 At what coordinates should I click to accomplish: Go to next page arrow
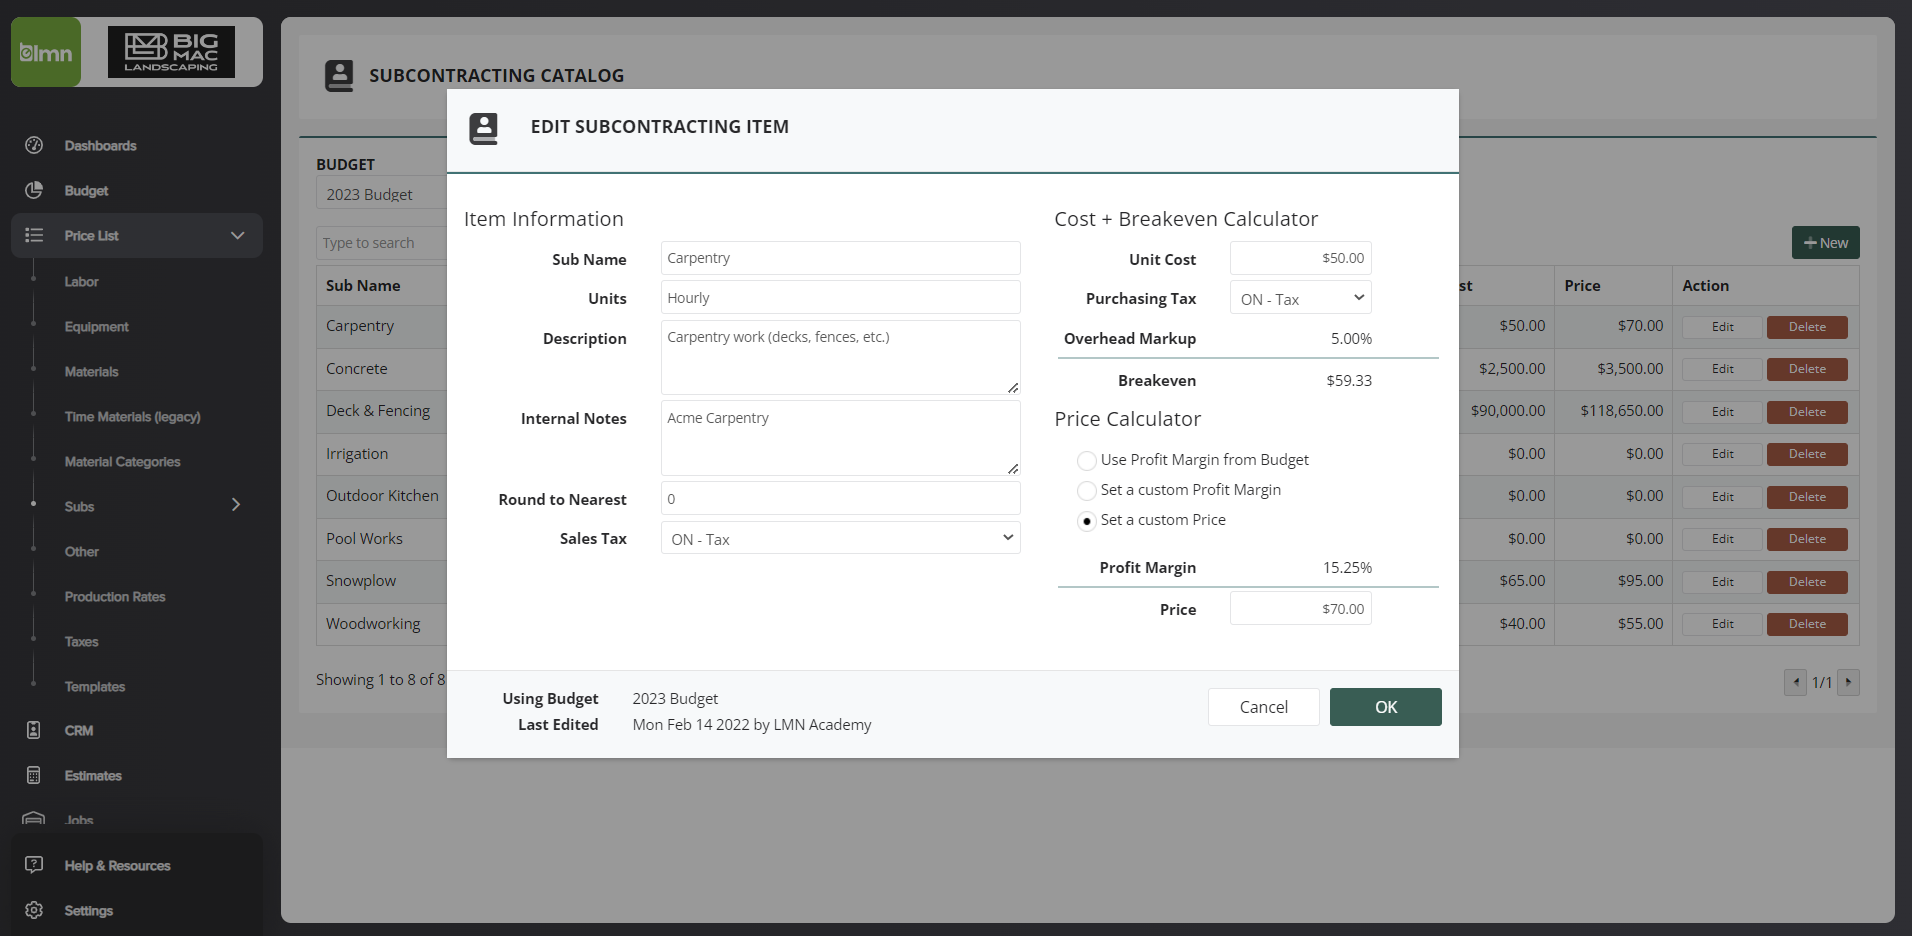tap(1848, 682)
